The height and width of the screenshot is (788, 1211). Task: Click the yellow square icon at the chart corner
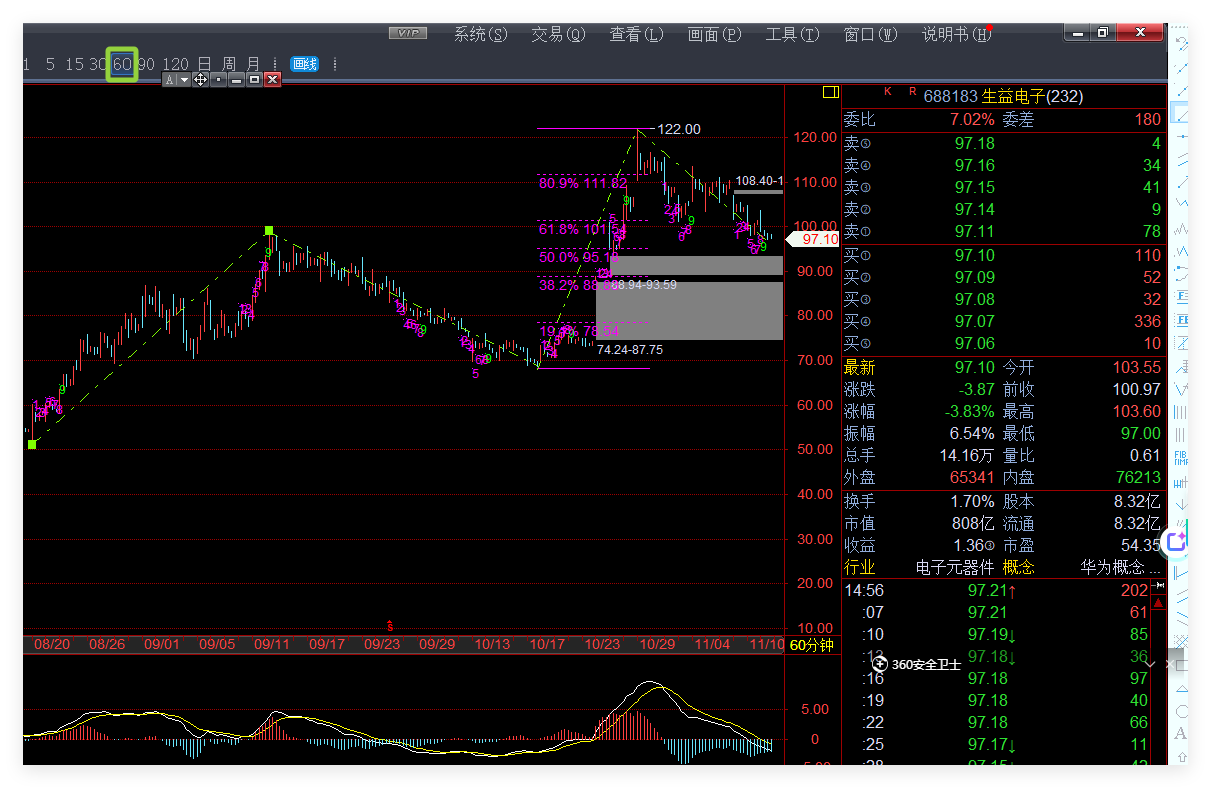830,92
